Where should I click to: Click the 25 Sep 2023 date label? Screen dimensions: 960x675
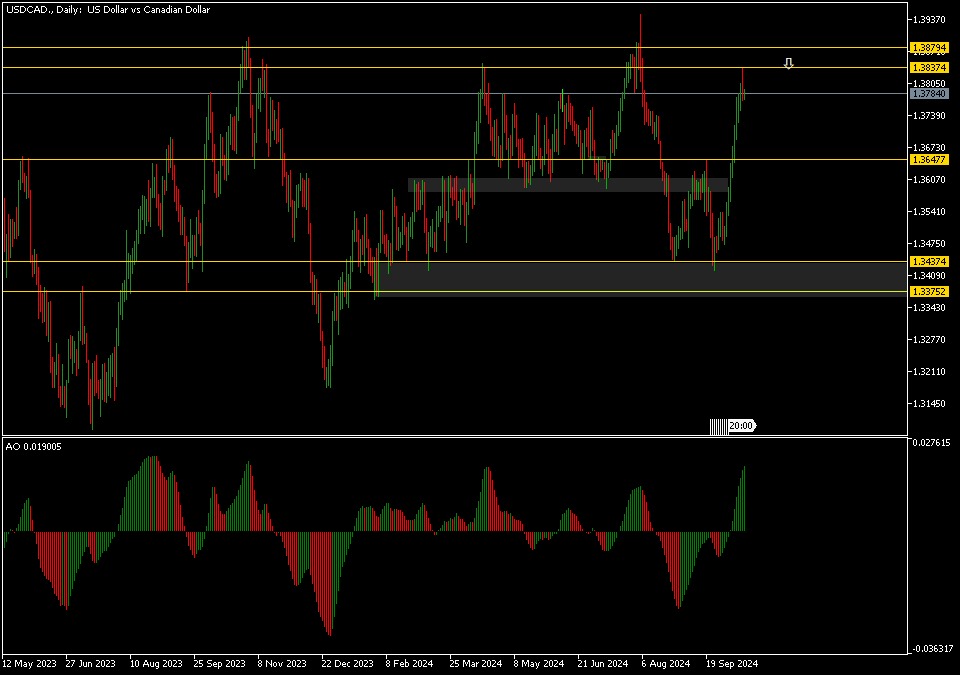[219, 663]
